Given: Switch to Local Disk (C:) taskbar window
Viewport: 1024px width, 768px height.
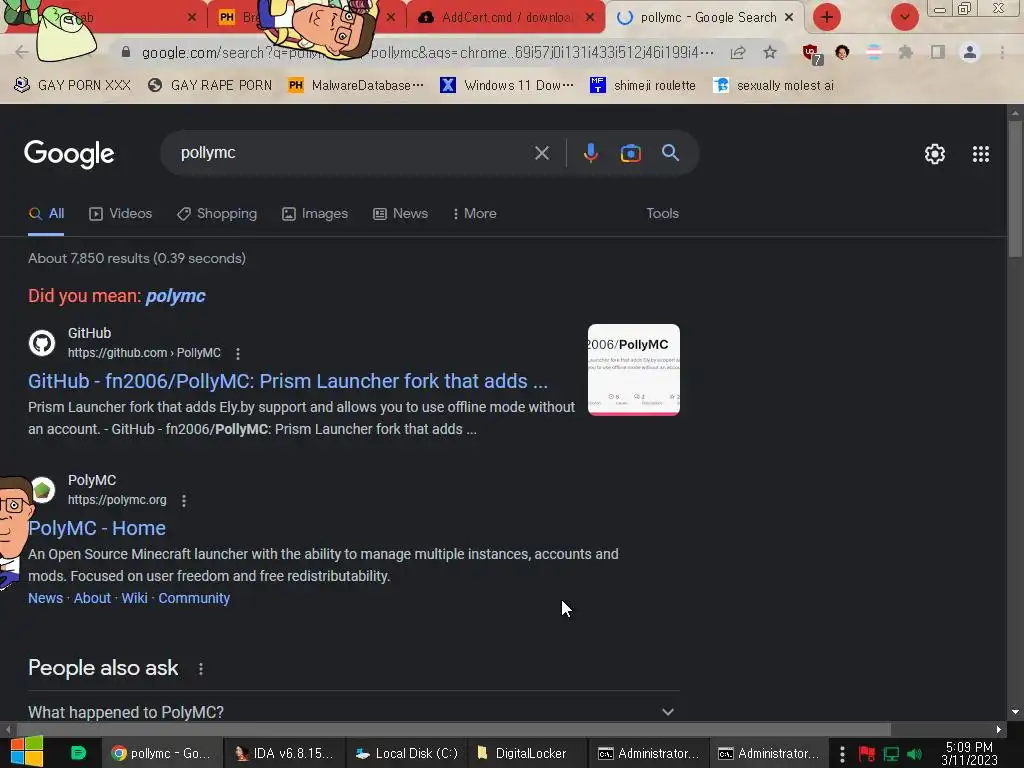Looking at the screenshot, I should pyautogui.click(x=407, y=753).
